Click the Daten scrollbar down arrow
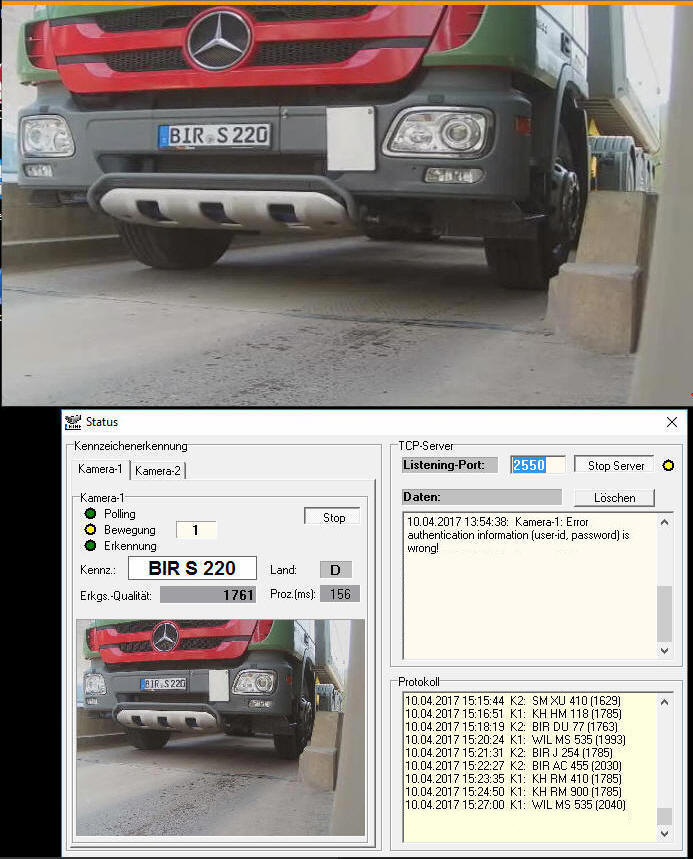693x859 pixels. point(665,651)
